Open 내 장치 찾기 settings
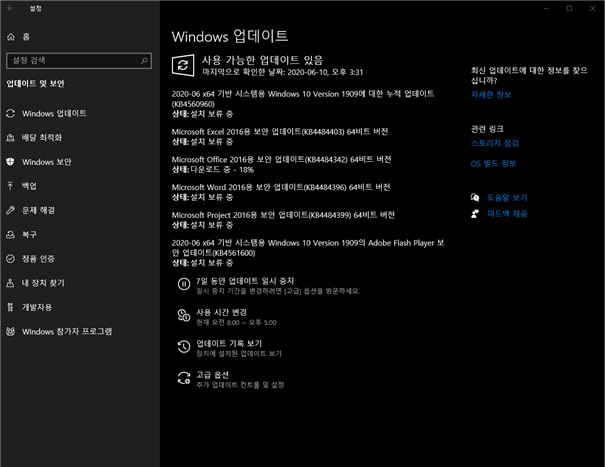Screen dimensions: 605x467 (43, 283)
